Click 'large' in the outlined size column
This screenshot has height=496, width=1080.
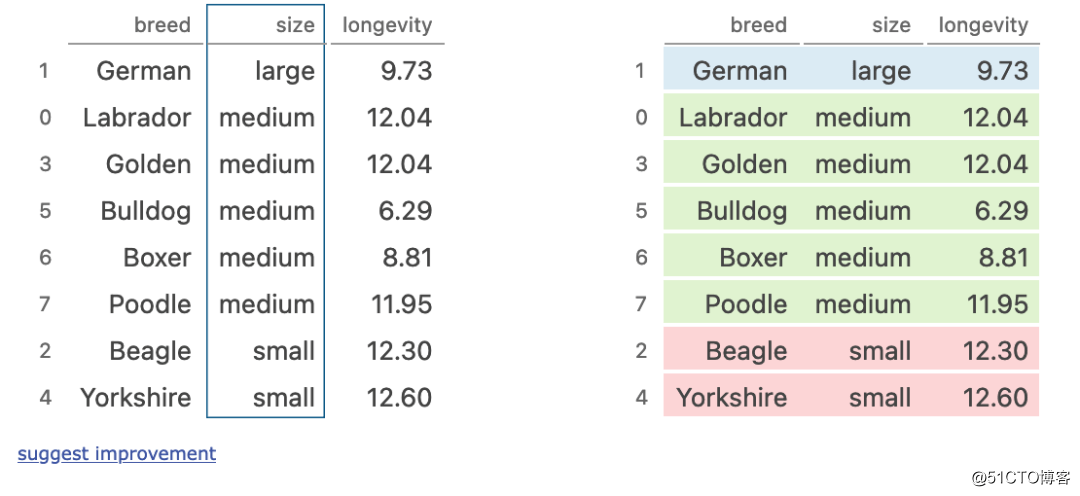tap(284, 71)
